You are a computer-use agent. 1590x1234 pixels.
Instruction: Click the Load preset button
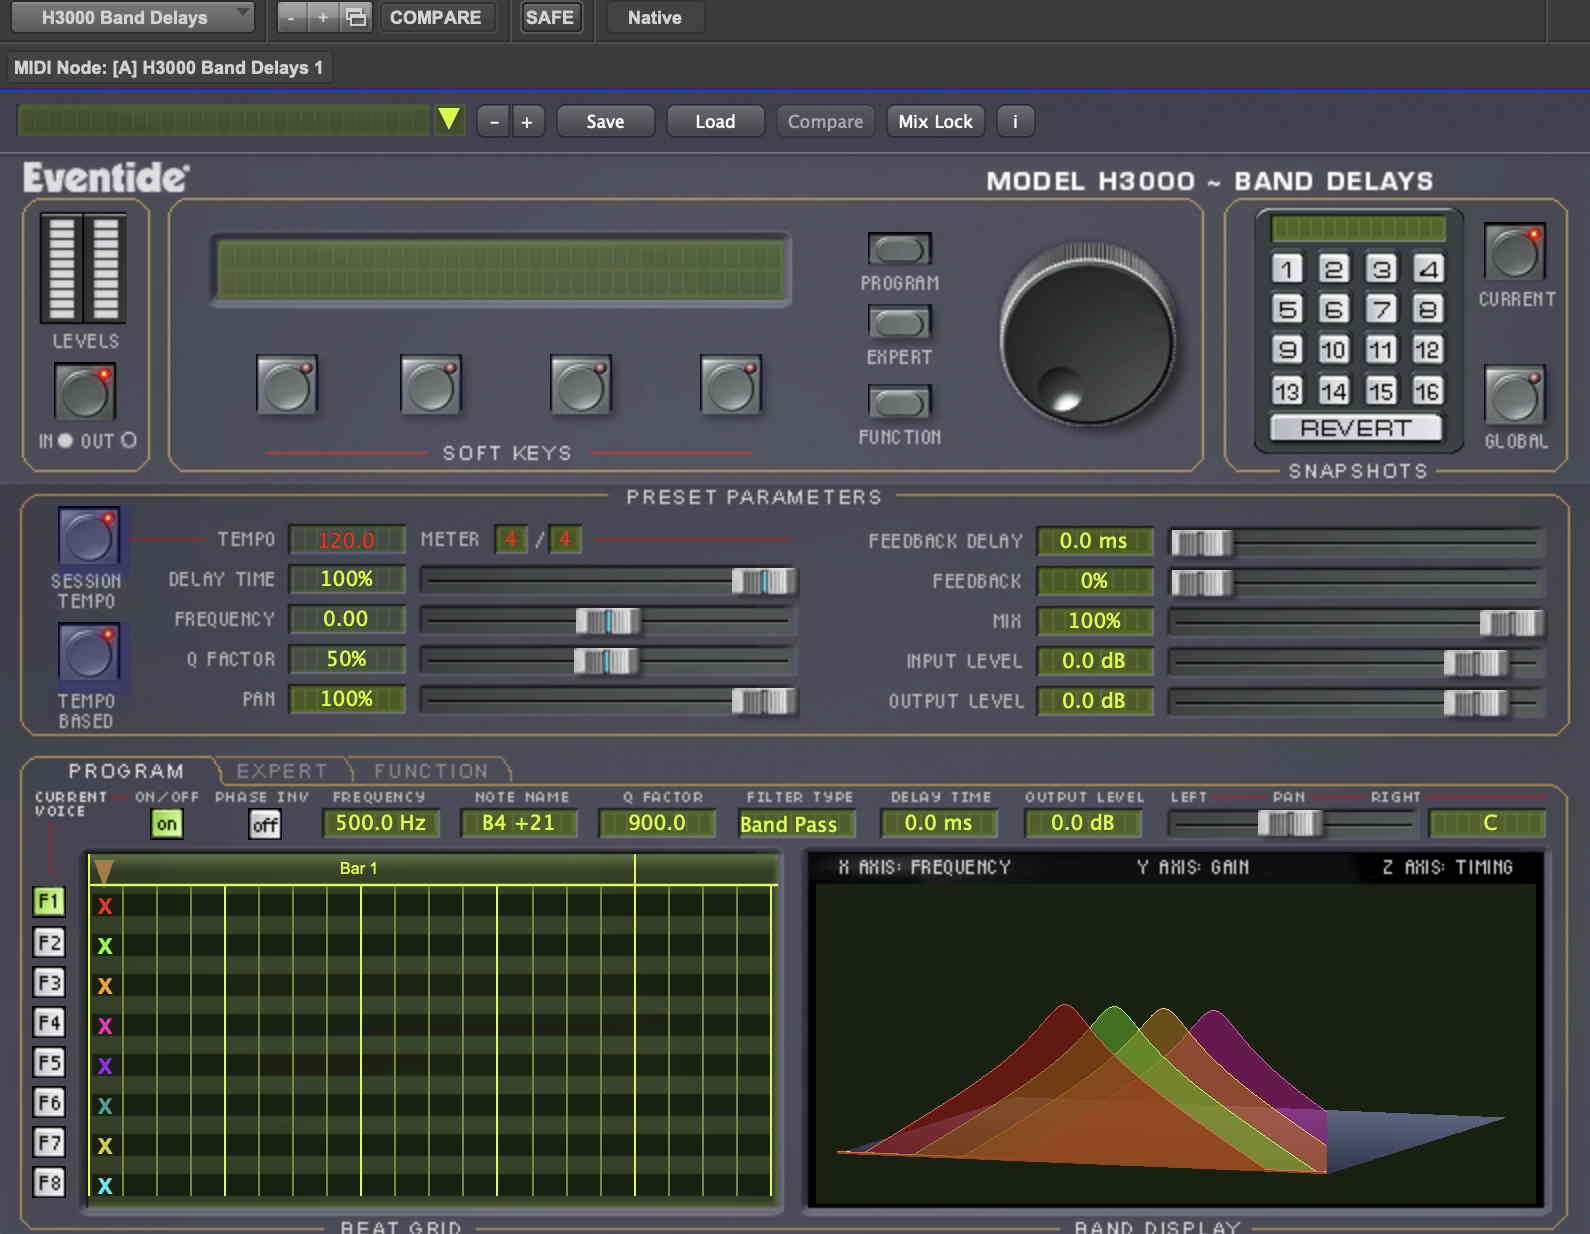click(715, 121)
